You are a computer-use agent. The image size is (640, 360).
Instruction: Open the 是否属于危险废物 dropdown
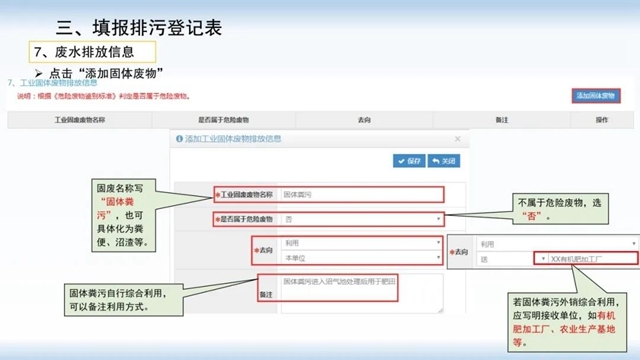click(x=362, y=219)
